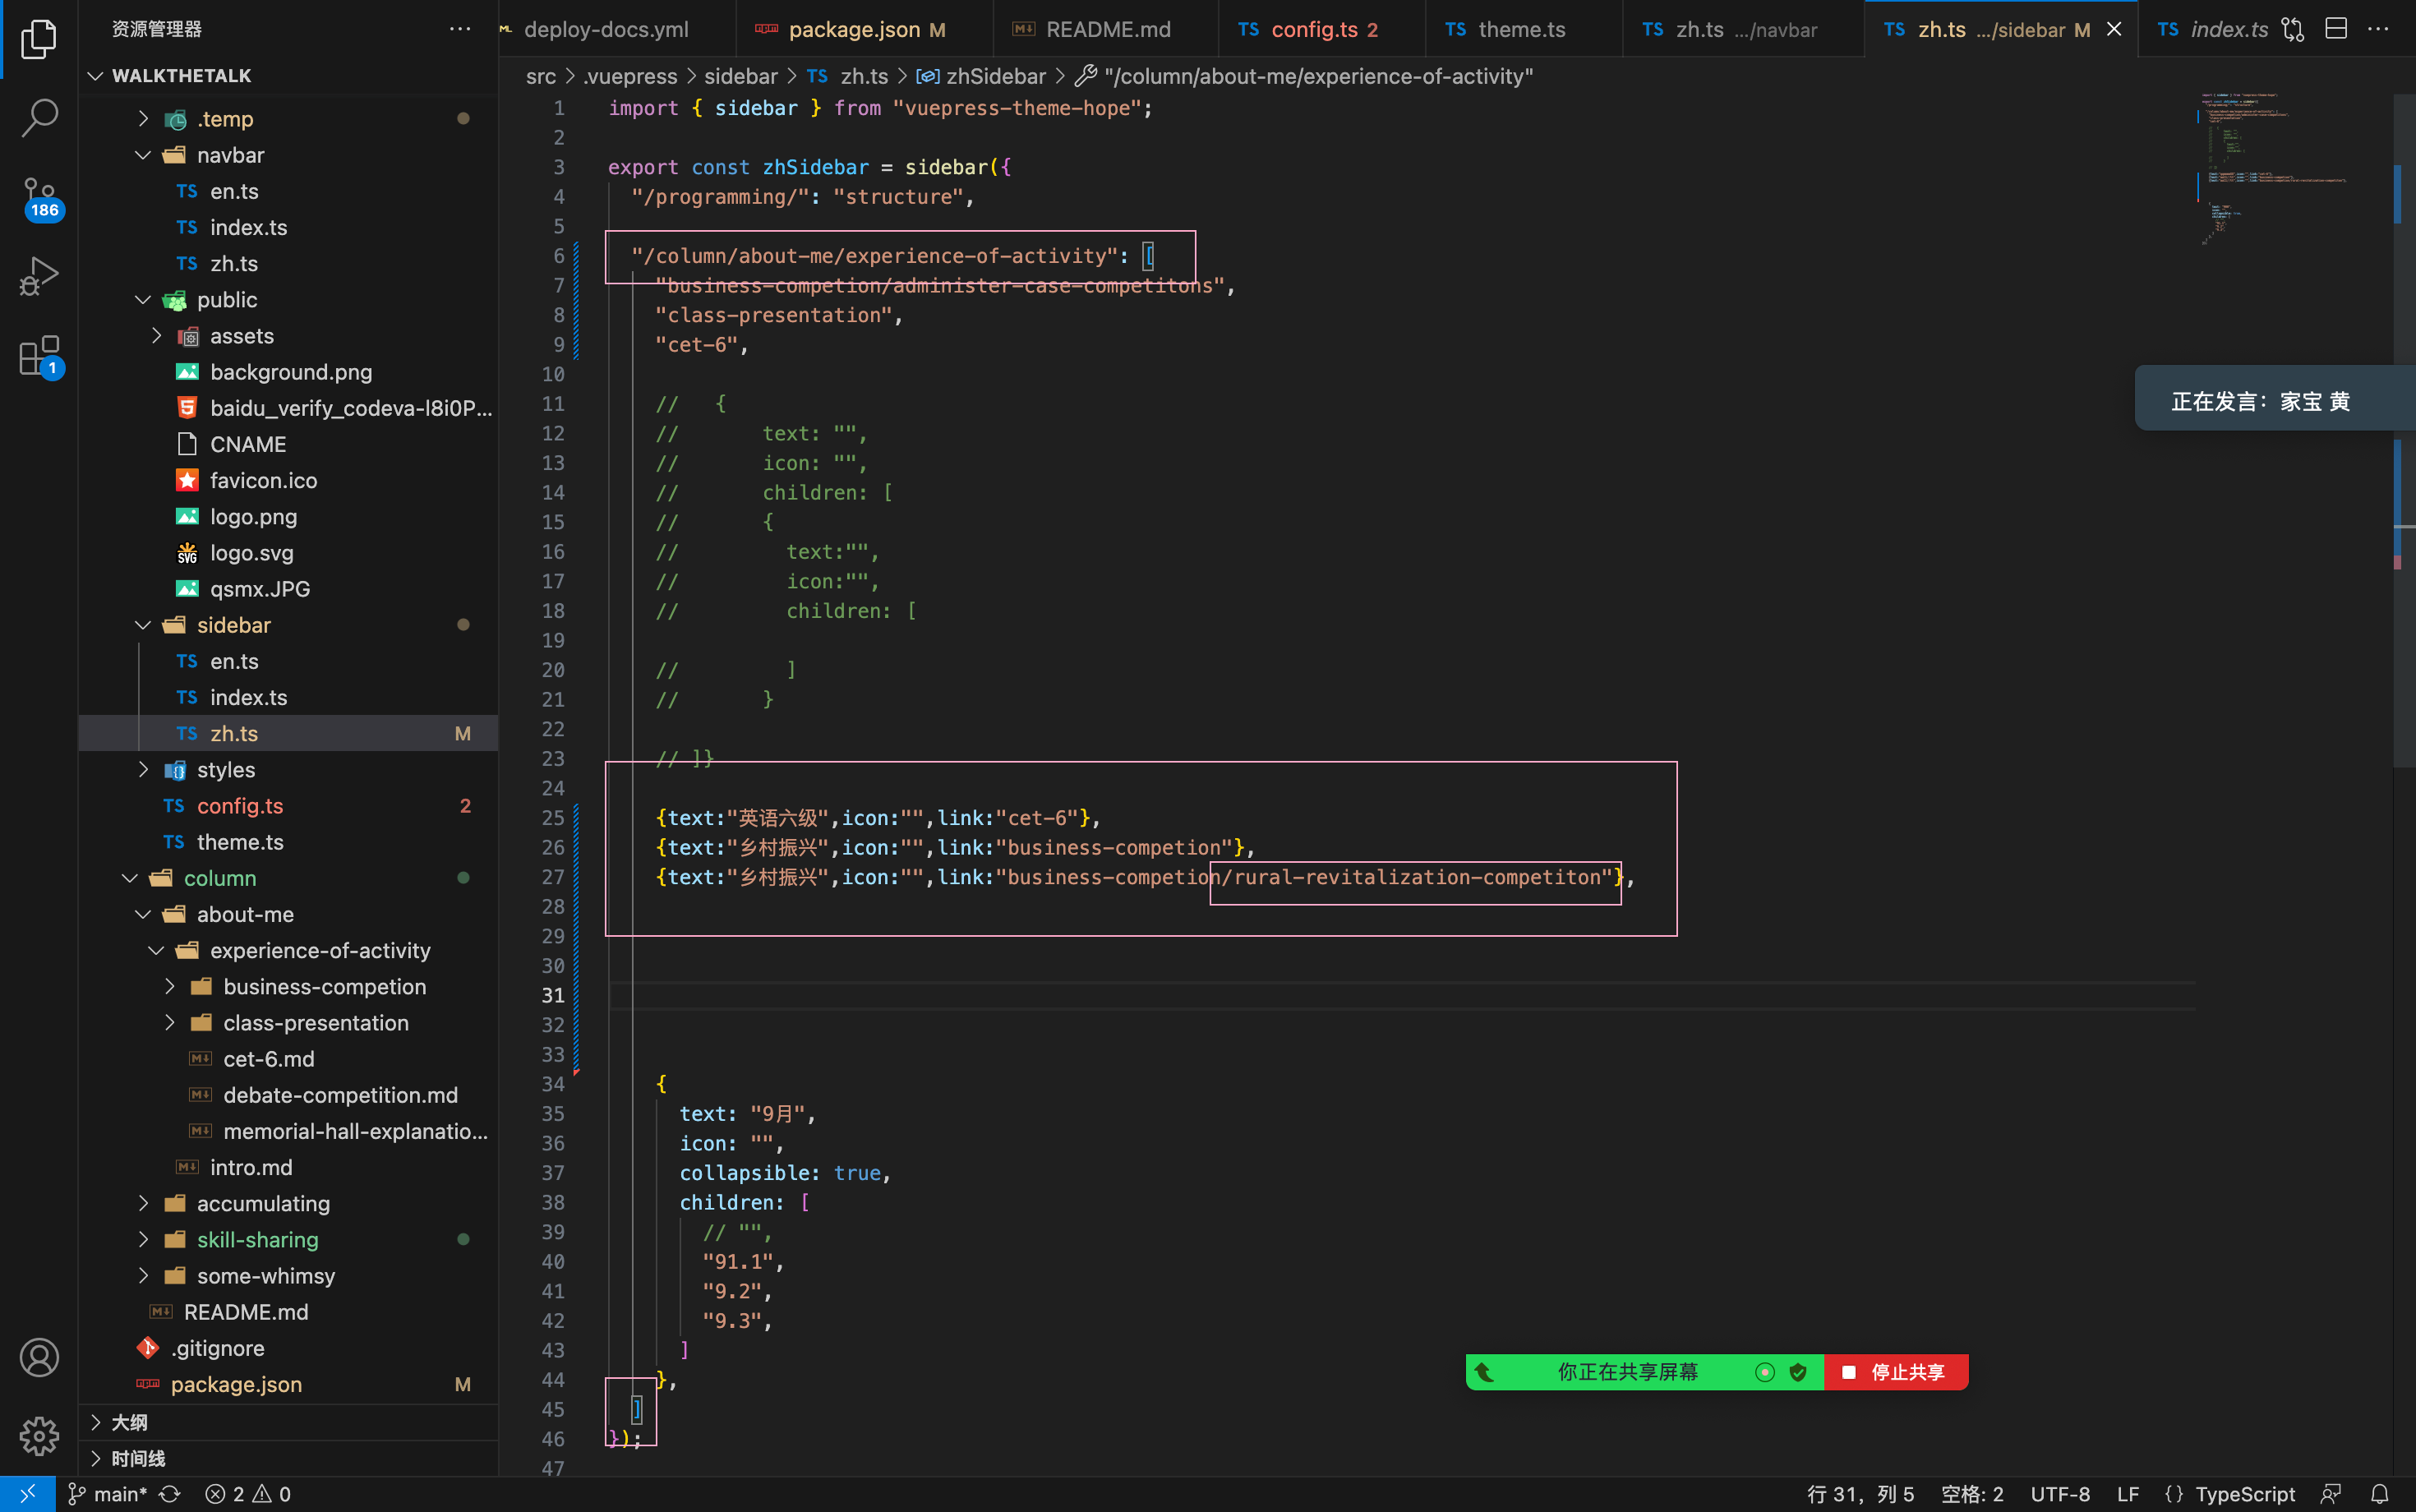Click the remote window indicator in status bar
2416x1512 pixels.
27,1494
